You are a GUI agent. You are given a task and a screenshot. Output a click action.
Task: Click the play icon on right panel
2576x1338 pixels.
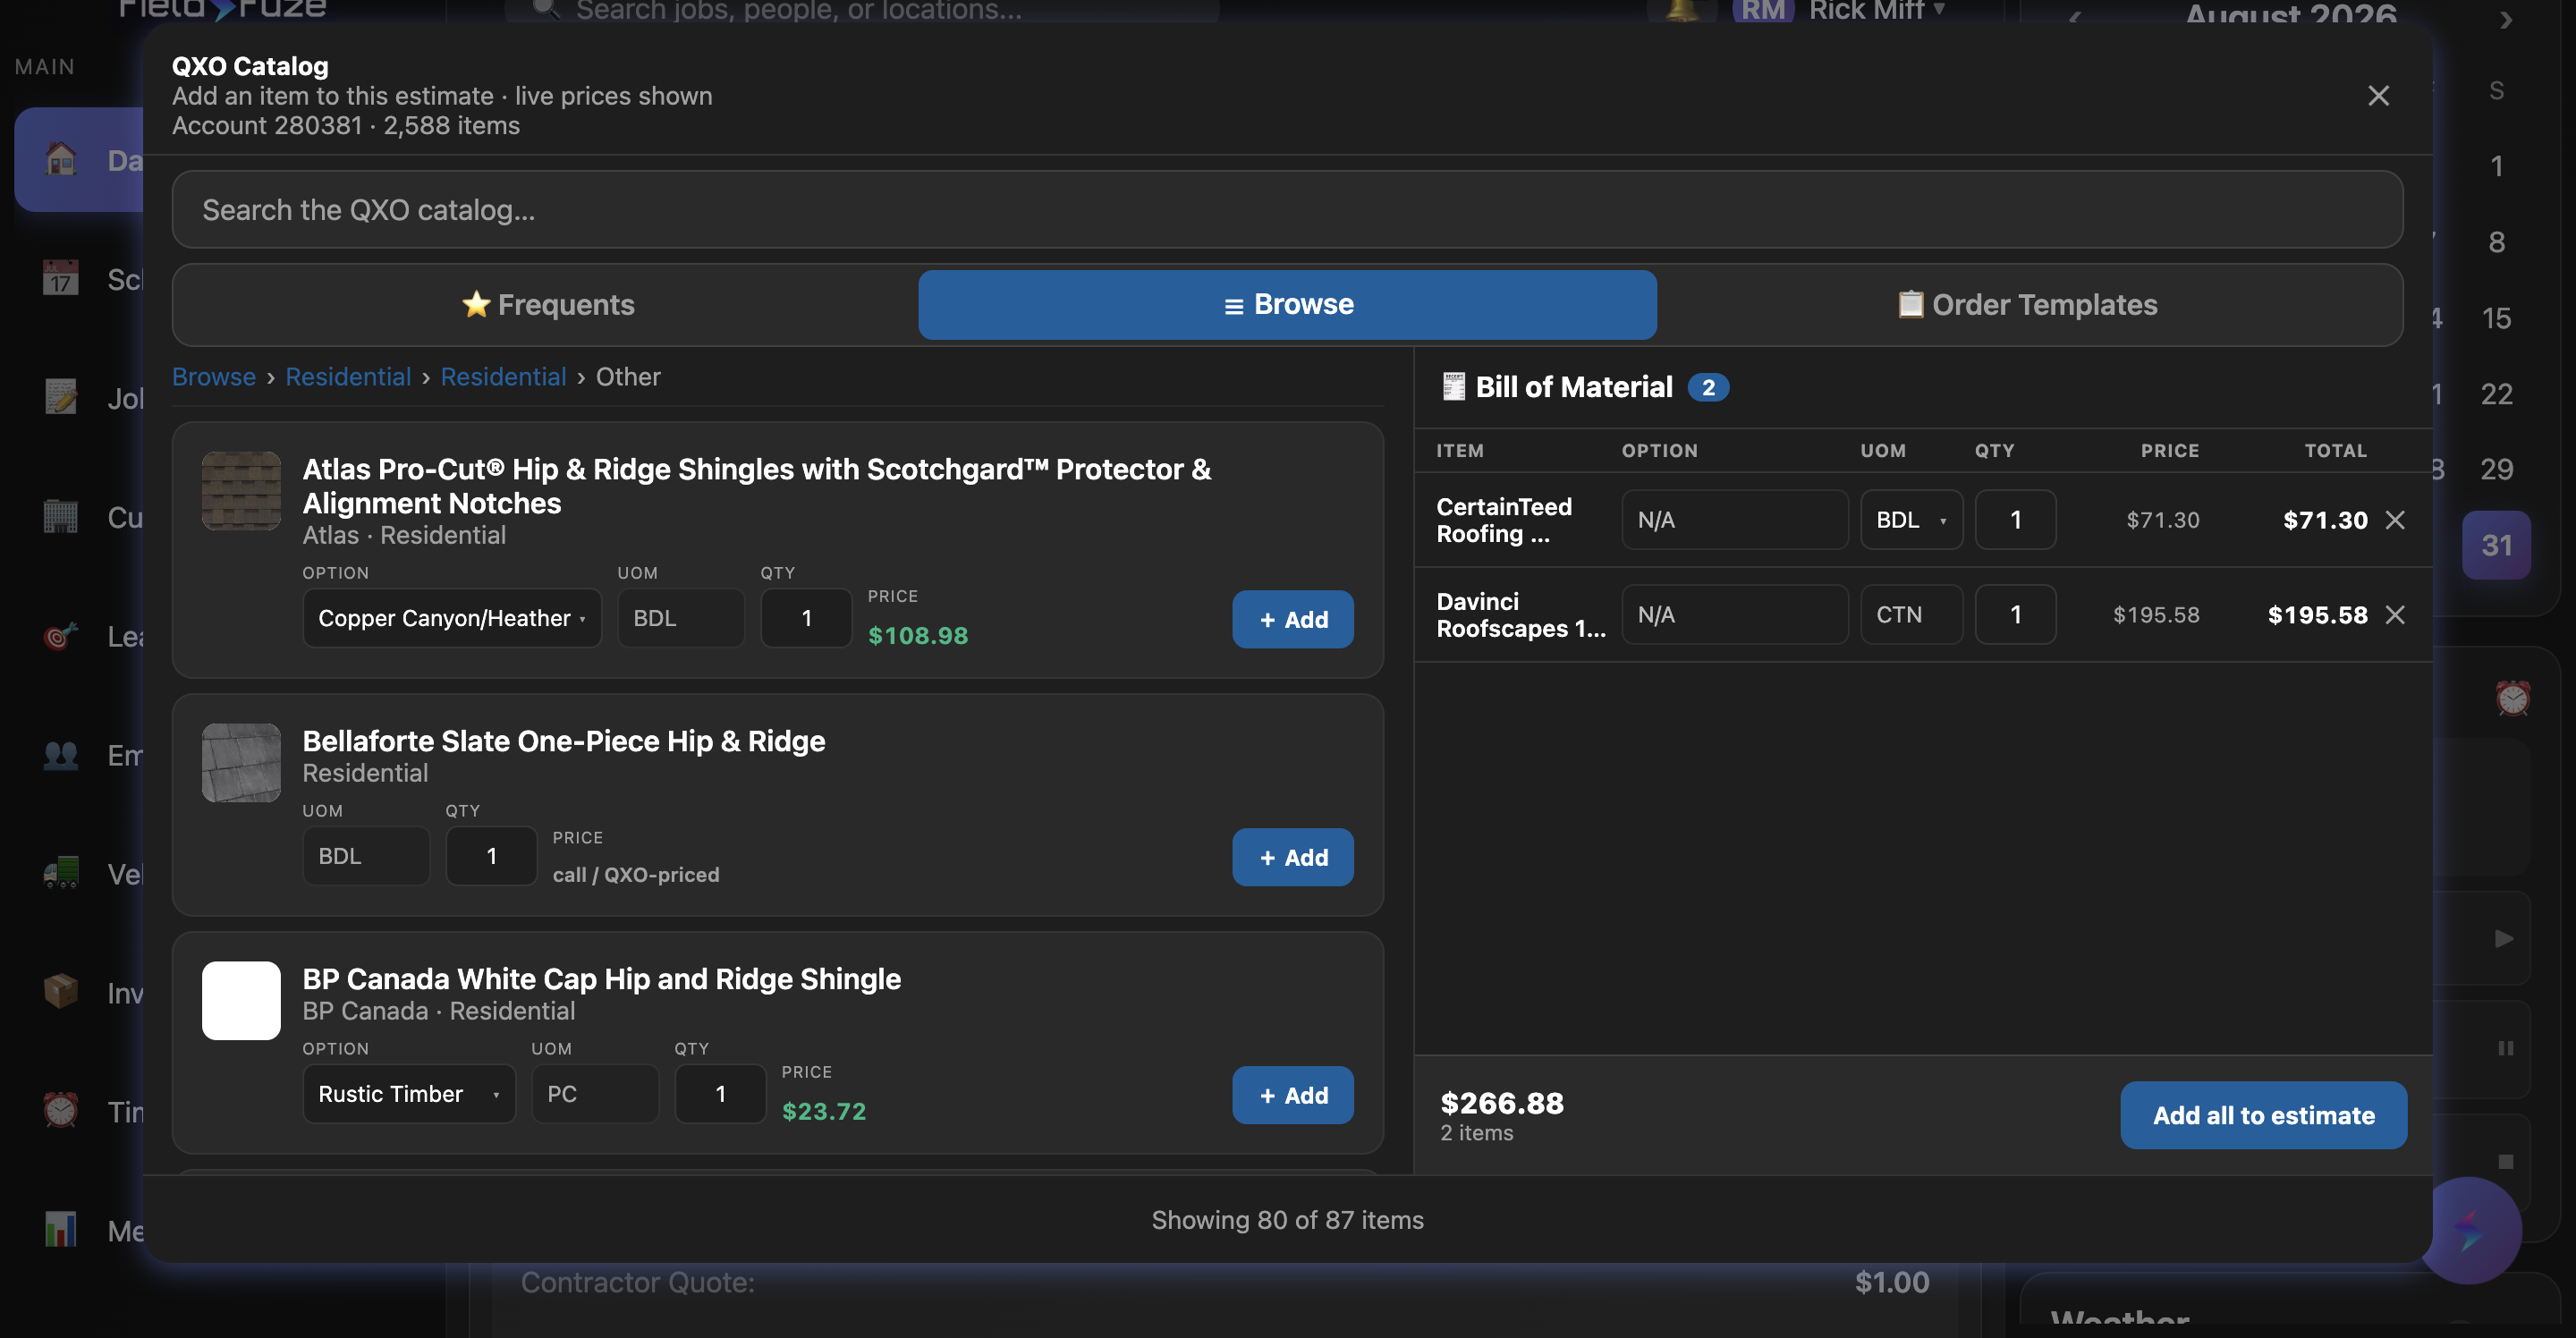tap(2504, 938)
